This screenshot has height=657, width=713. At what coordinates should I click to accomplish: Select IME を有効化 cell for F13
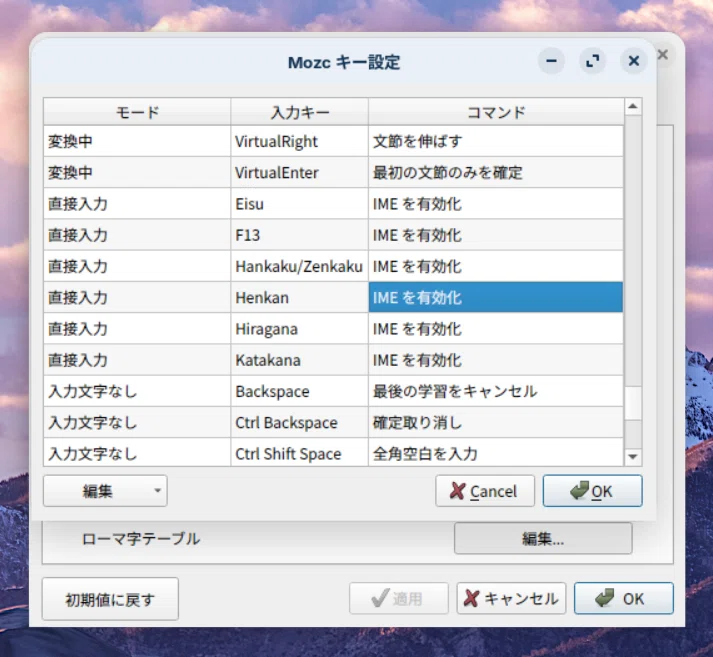[x=496, y=235]
